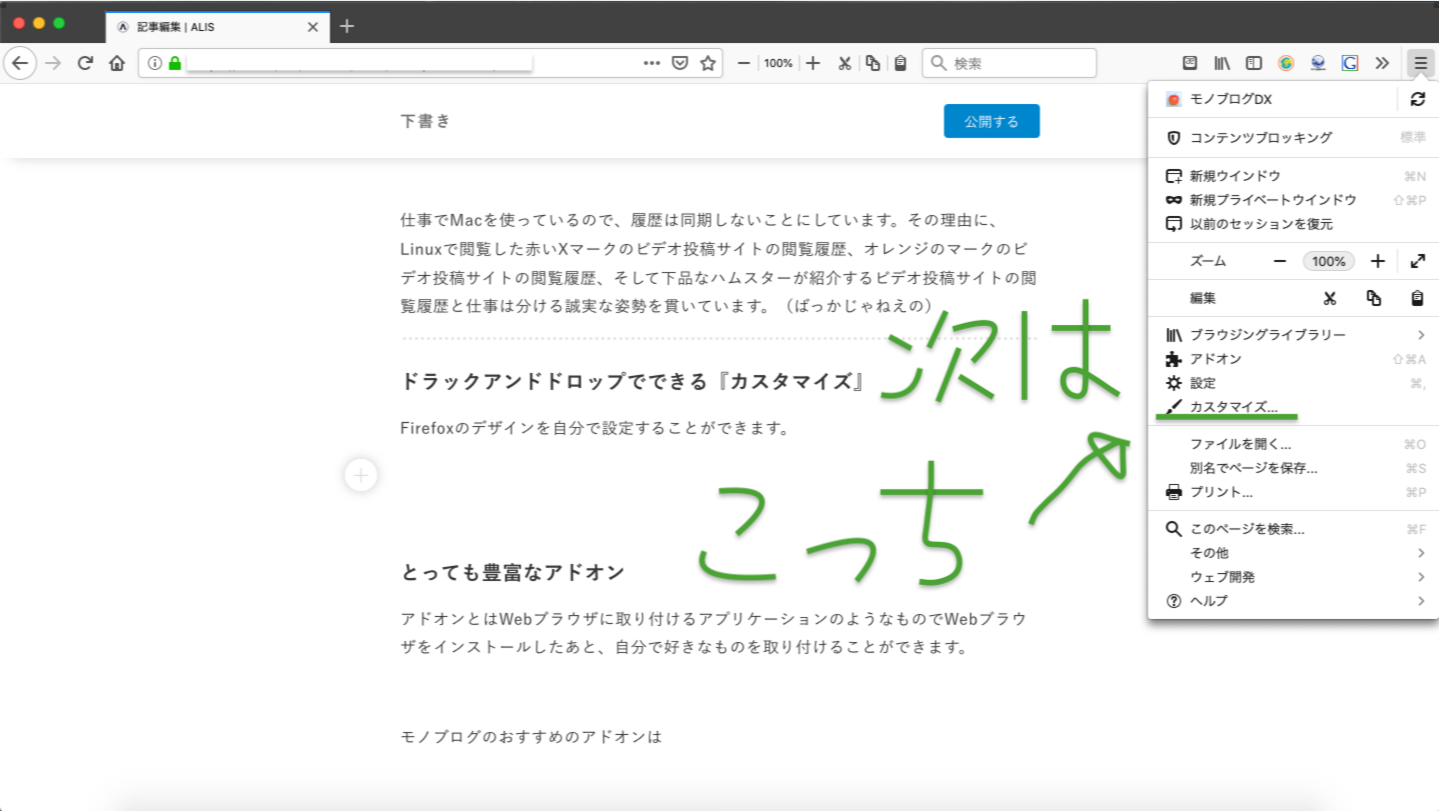Select カスタマイズ... menu item
Viewport: 1439px width, 811px height.
click(x=1233, y=407)
